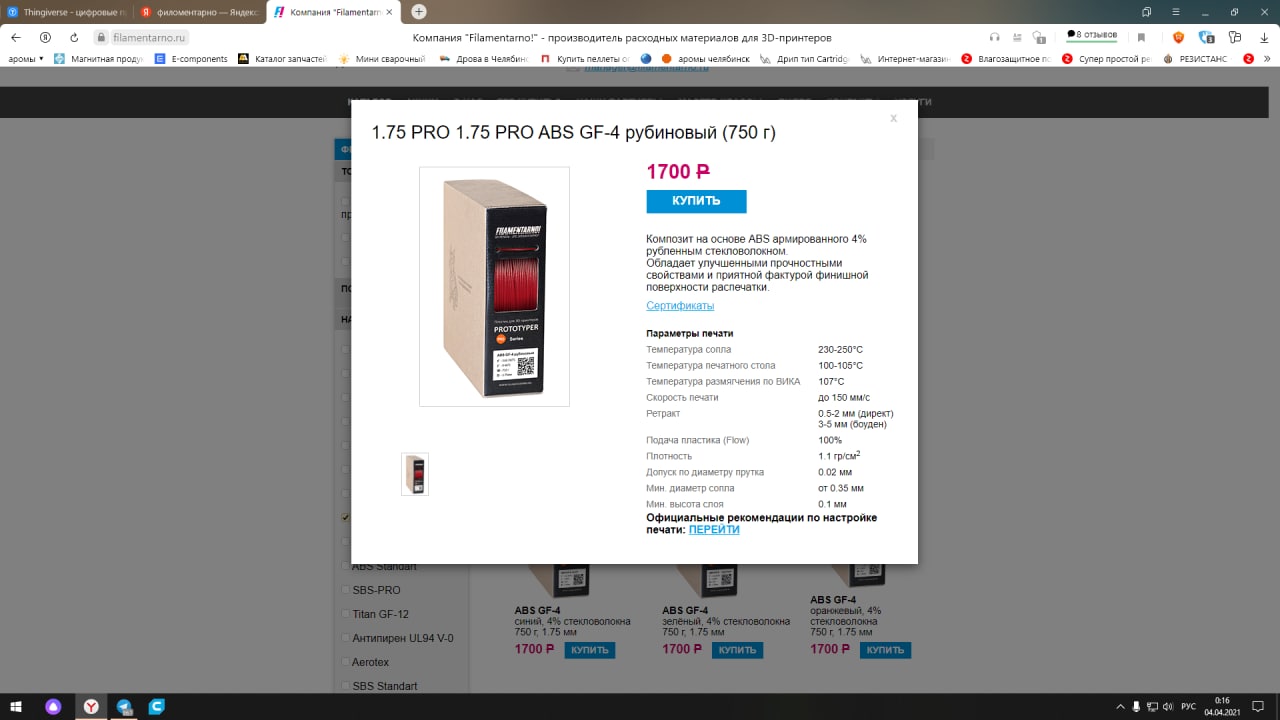The width and height of the screenshot is (1280, 720).
Task: Open a new browser tab
Action: (419, 11)
